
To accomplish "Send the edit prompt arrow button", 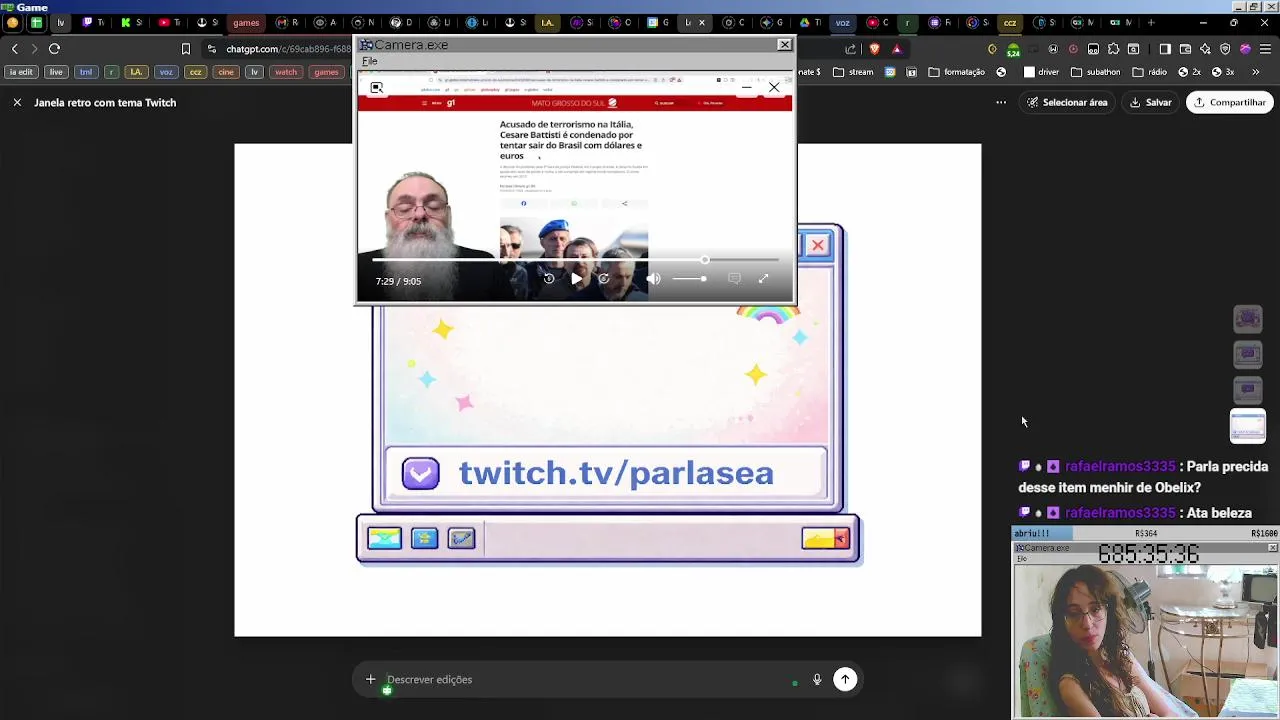I will (845, 680).
